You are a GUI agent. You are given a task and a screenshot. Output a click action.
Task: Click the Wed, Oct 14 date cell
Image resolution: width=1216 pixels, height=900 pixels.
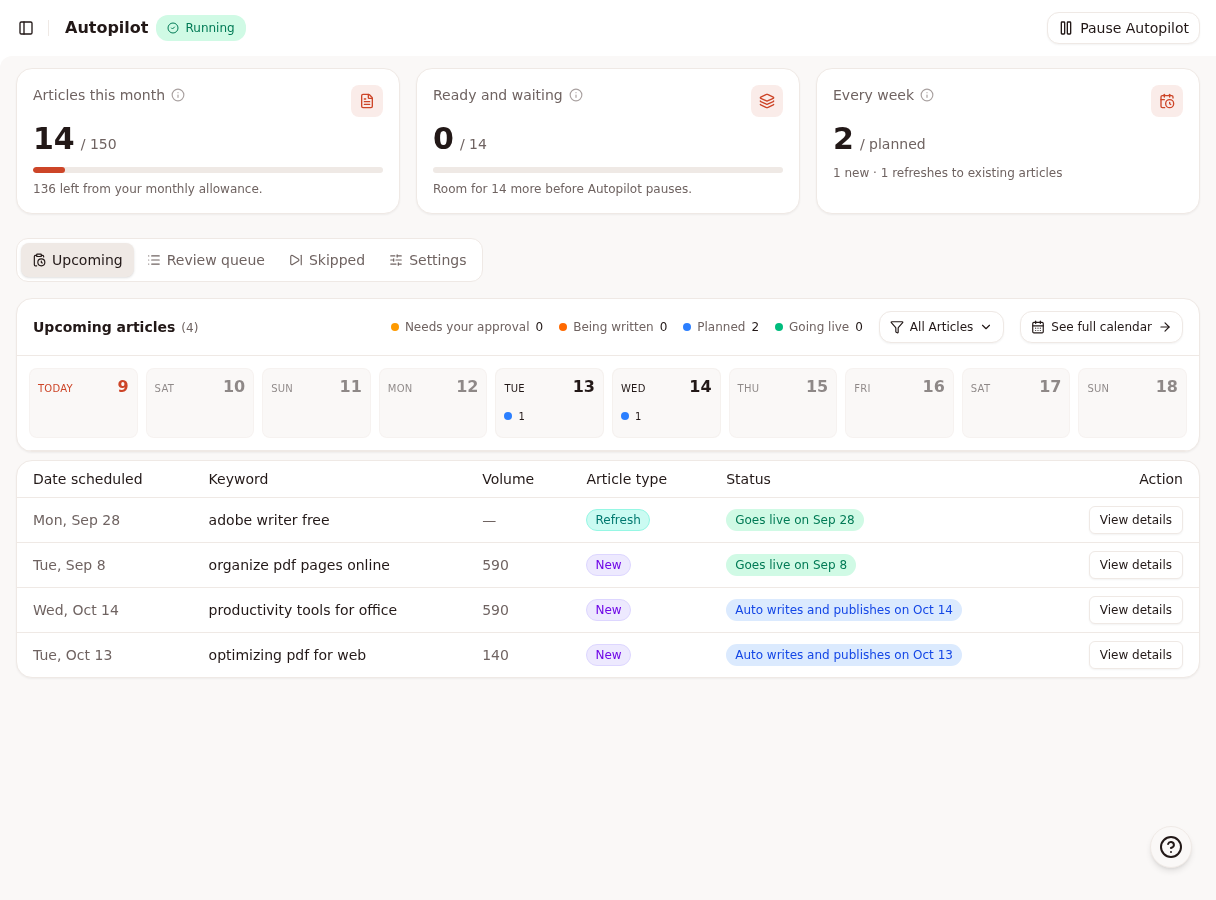click(x=76, y=610)
